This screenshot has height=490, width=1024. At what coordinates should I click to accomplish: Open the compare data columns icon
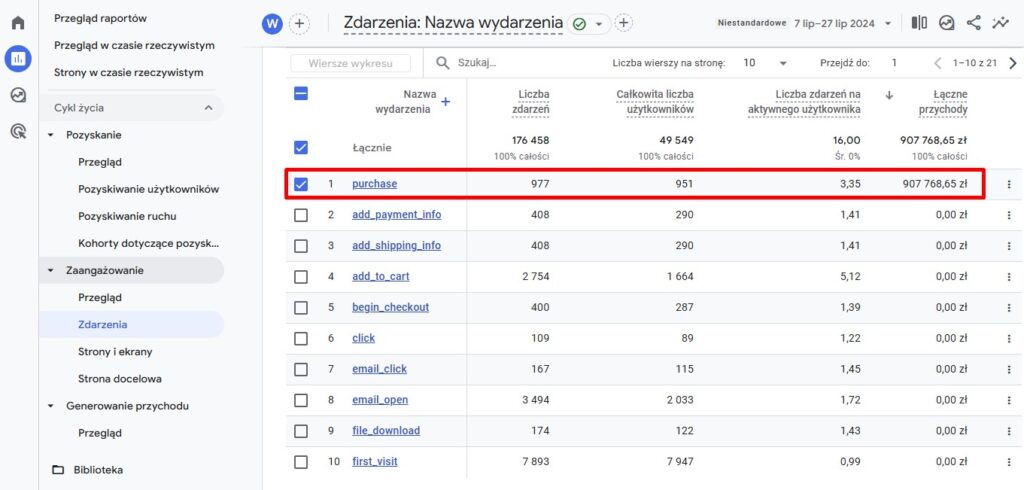point(919,24)
